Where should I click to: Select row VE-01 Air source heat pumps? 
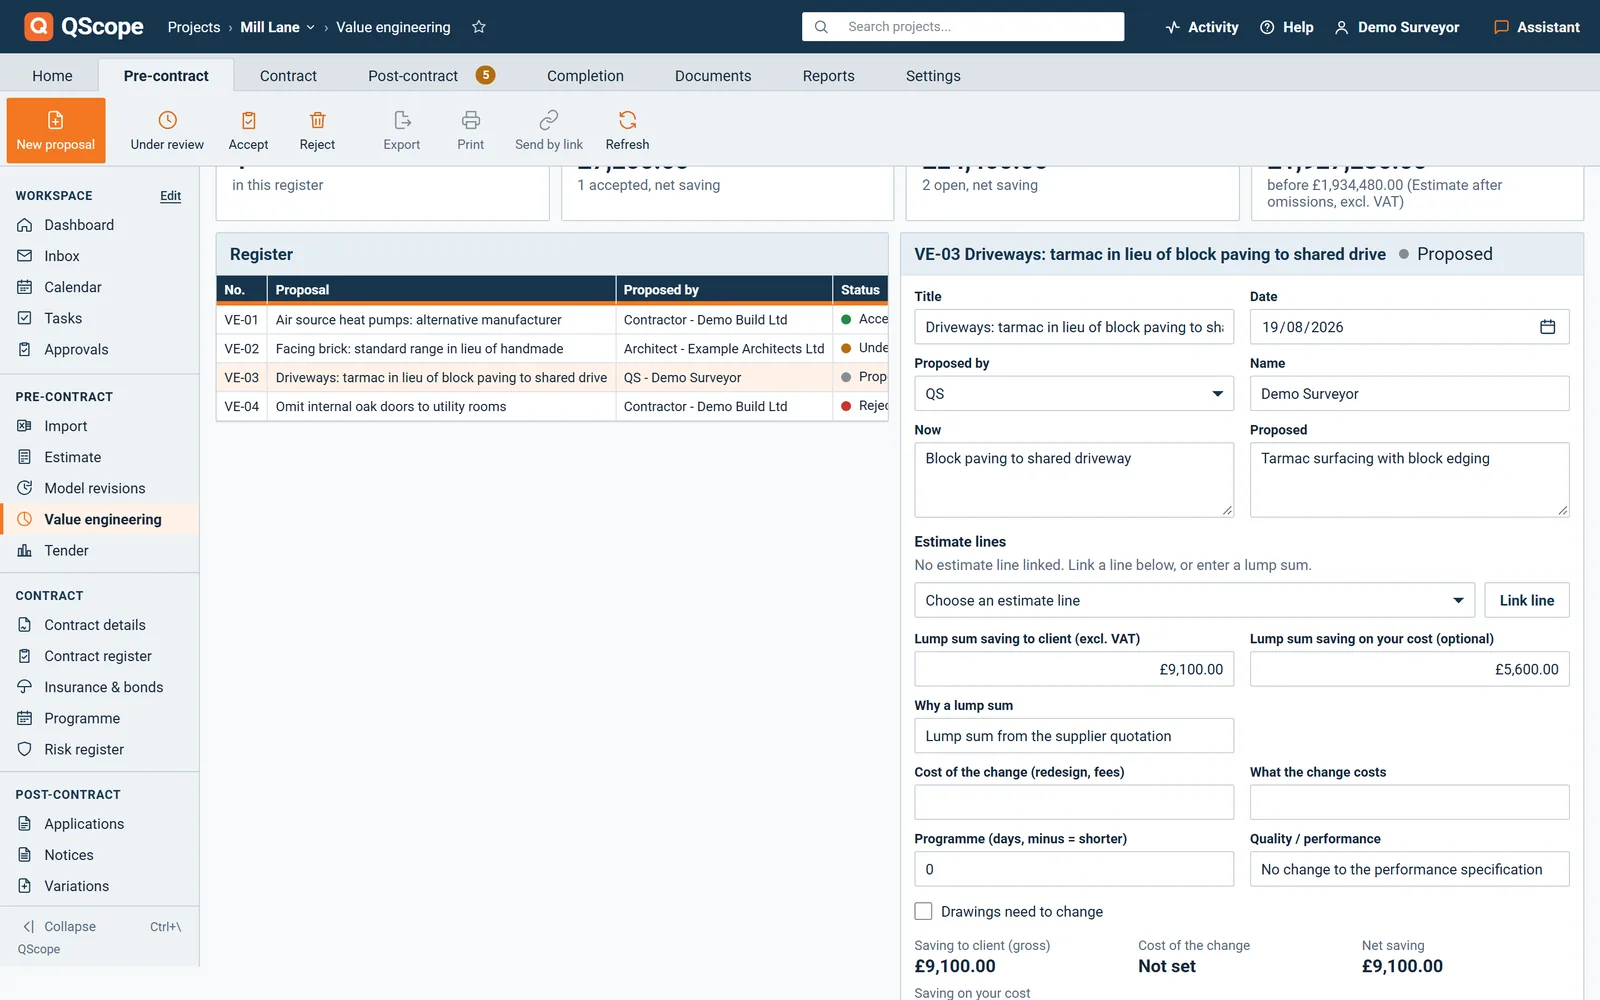click(552, 320)
